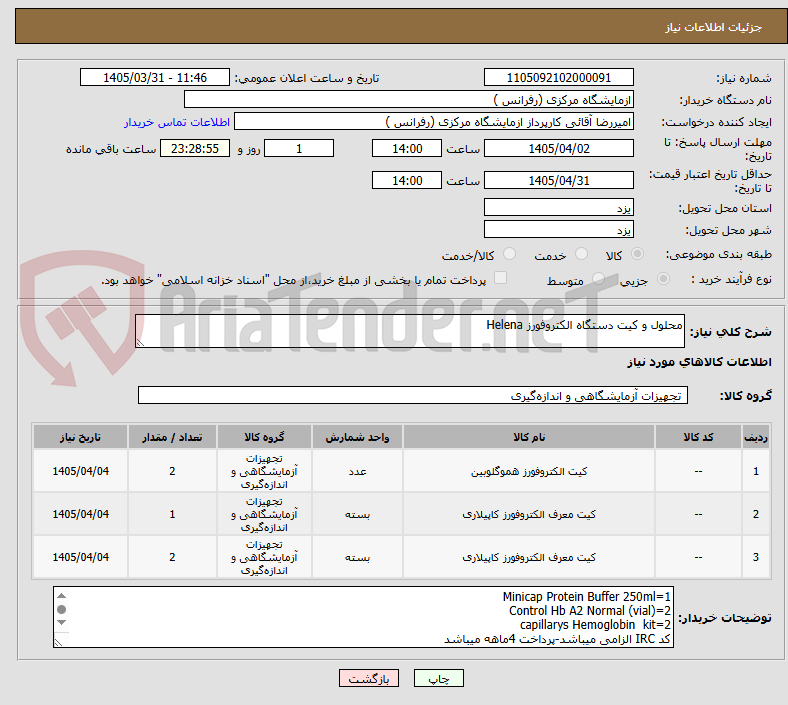Click the response deadline date 1405/04/02
Screen dimensions: 788x705
point(558,149)
